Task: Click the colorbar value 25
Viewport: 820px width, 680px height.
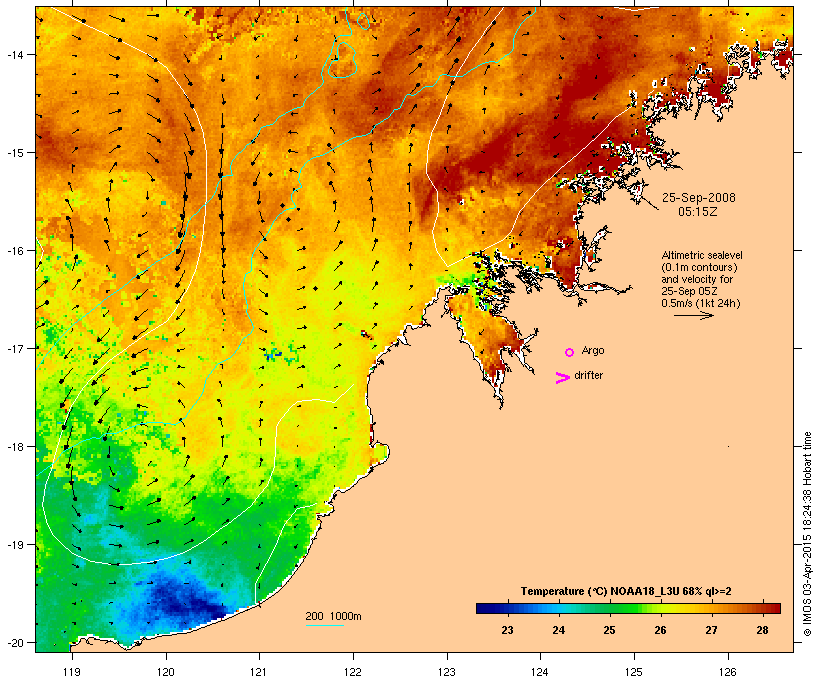Action: tap(609, 630)
